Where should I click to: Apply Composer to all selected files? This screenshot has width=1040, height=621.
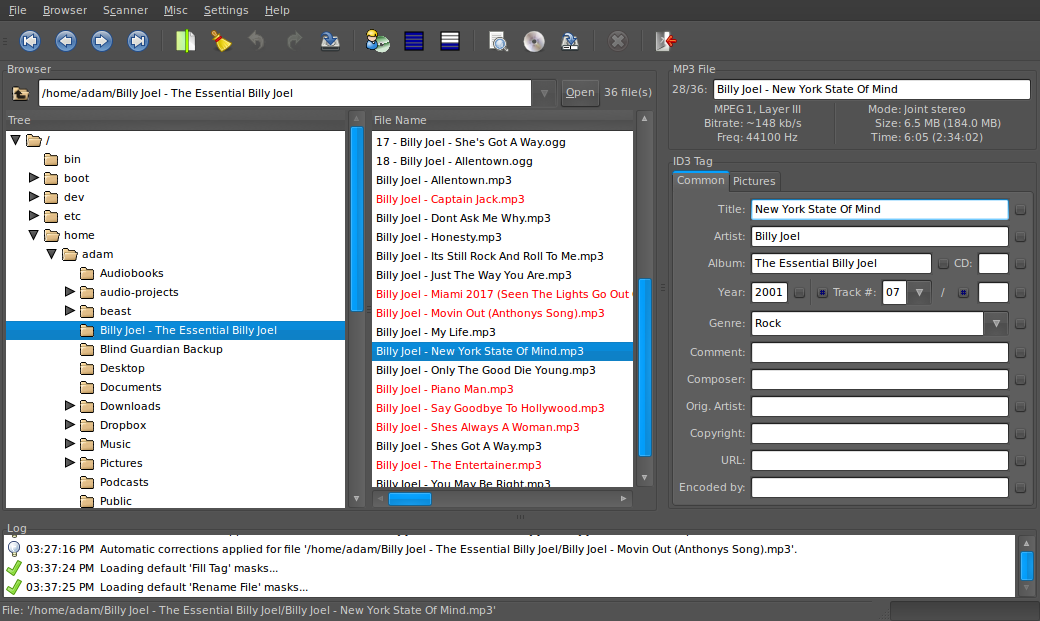click(x=1020, y=380)
